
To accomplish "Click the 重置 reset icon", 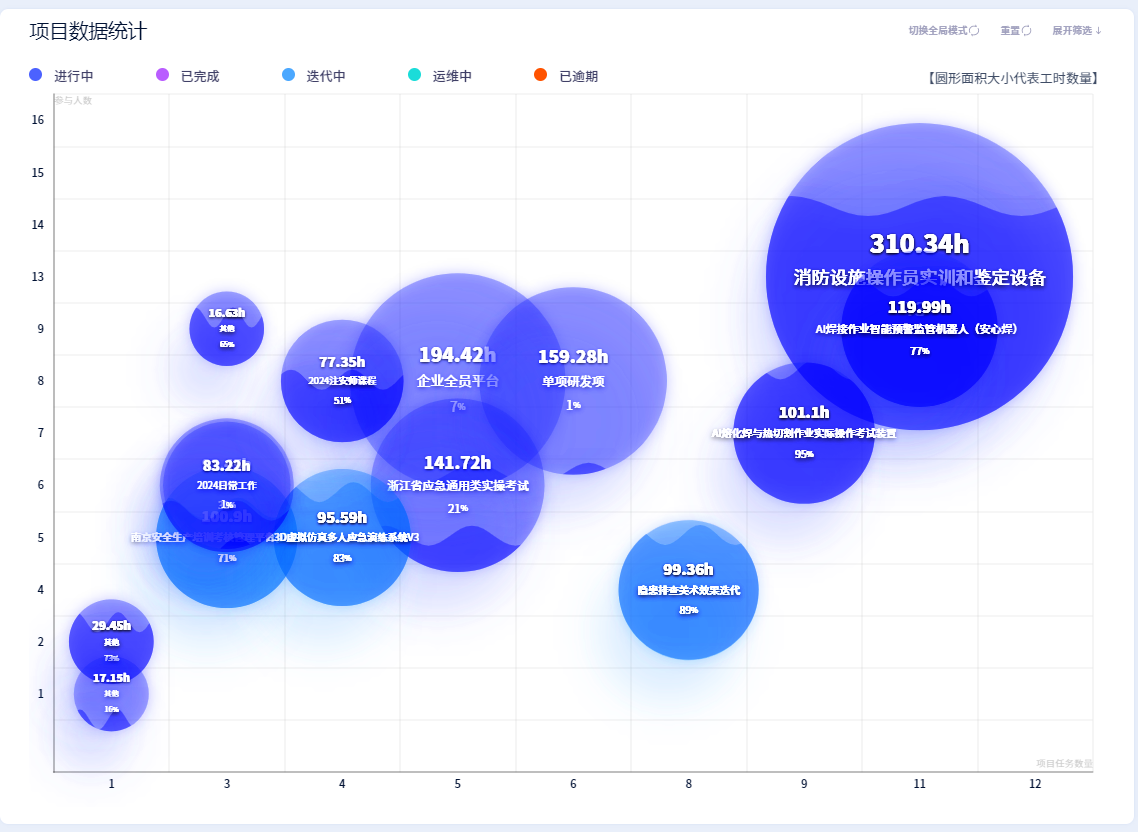I will [1026, 30].
